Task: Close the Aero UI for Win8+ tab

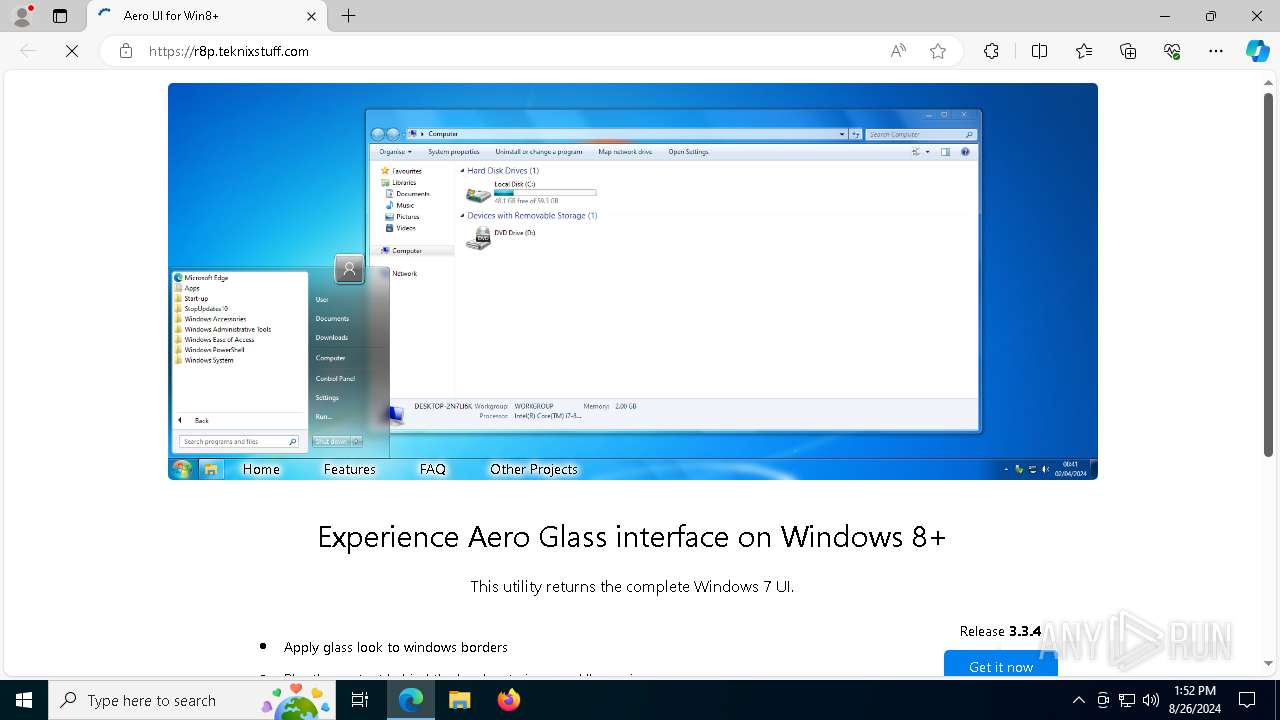Action: pyautogui.click(x=311, y=16)
